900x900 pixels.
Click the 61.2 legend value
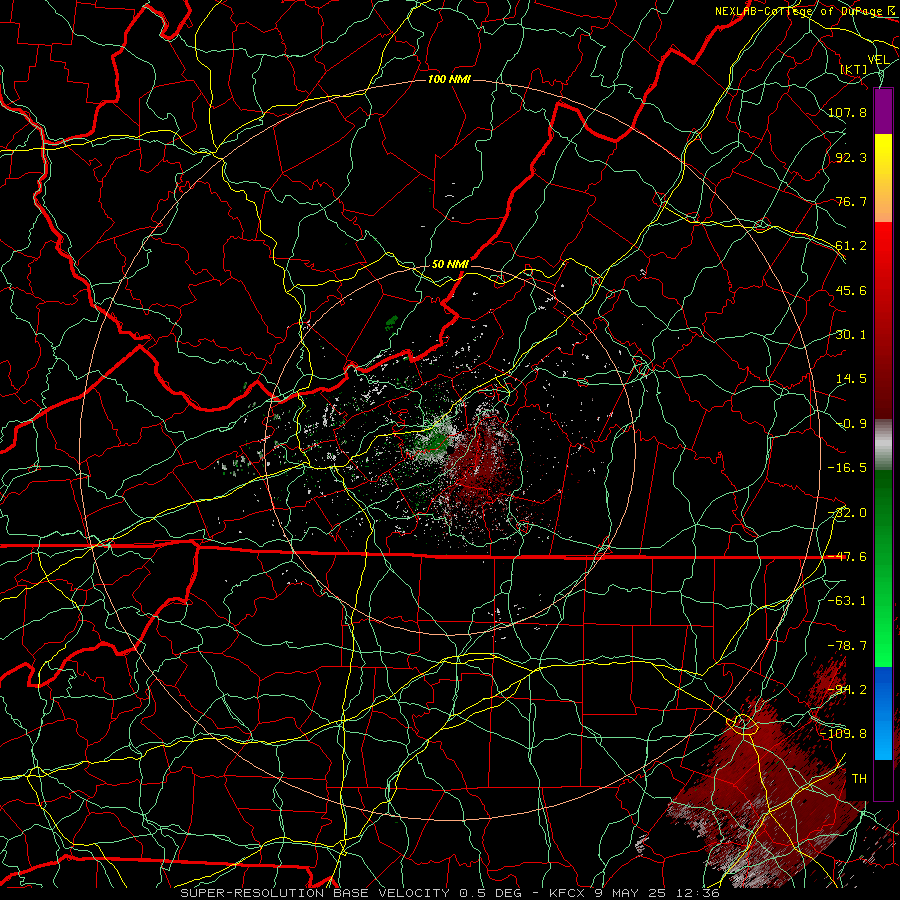click(851, 246)
